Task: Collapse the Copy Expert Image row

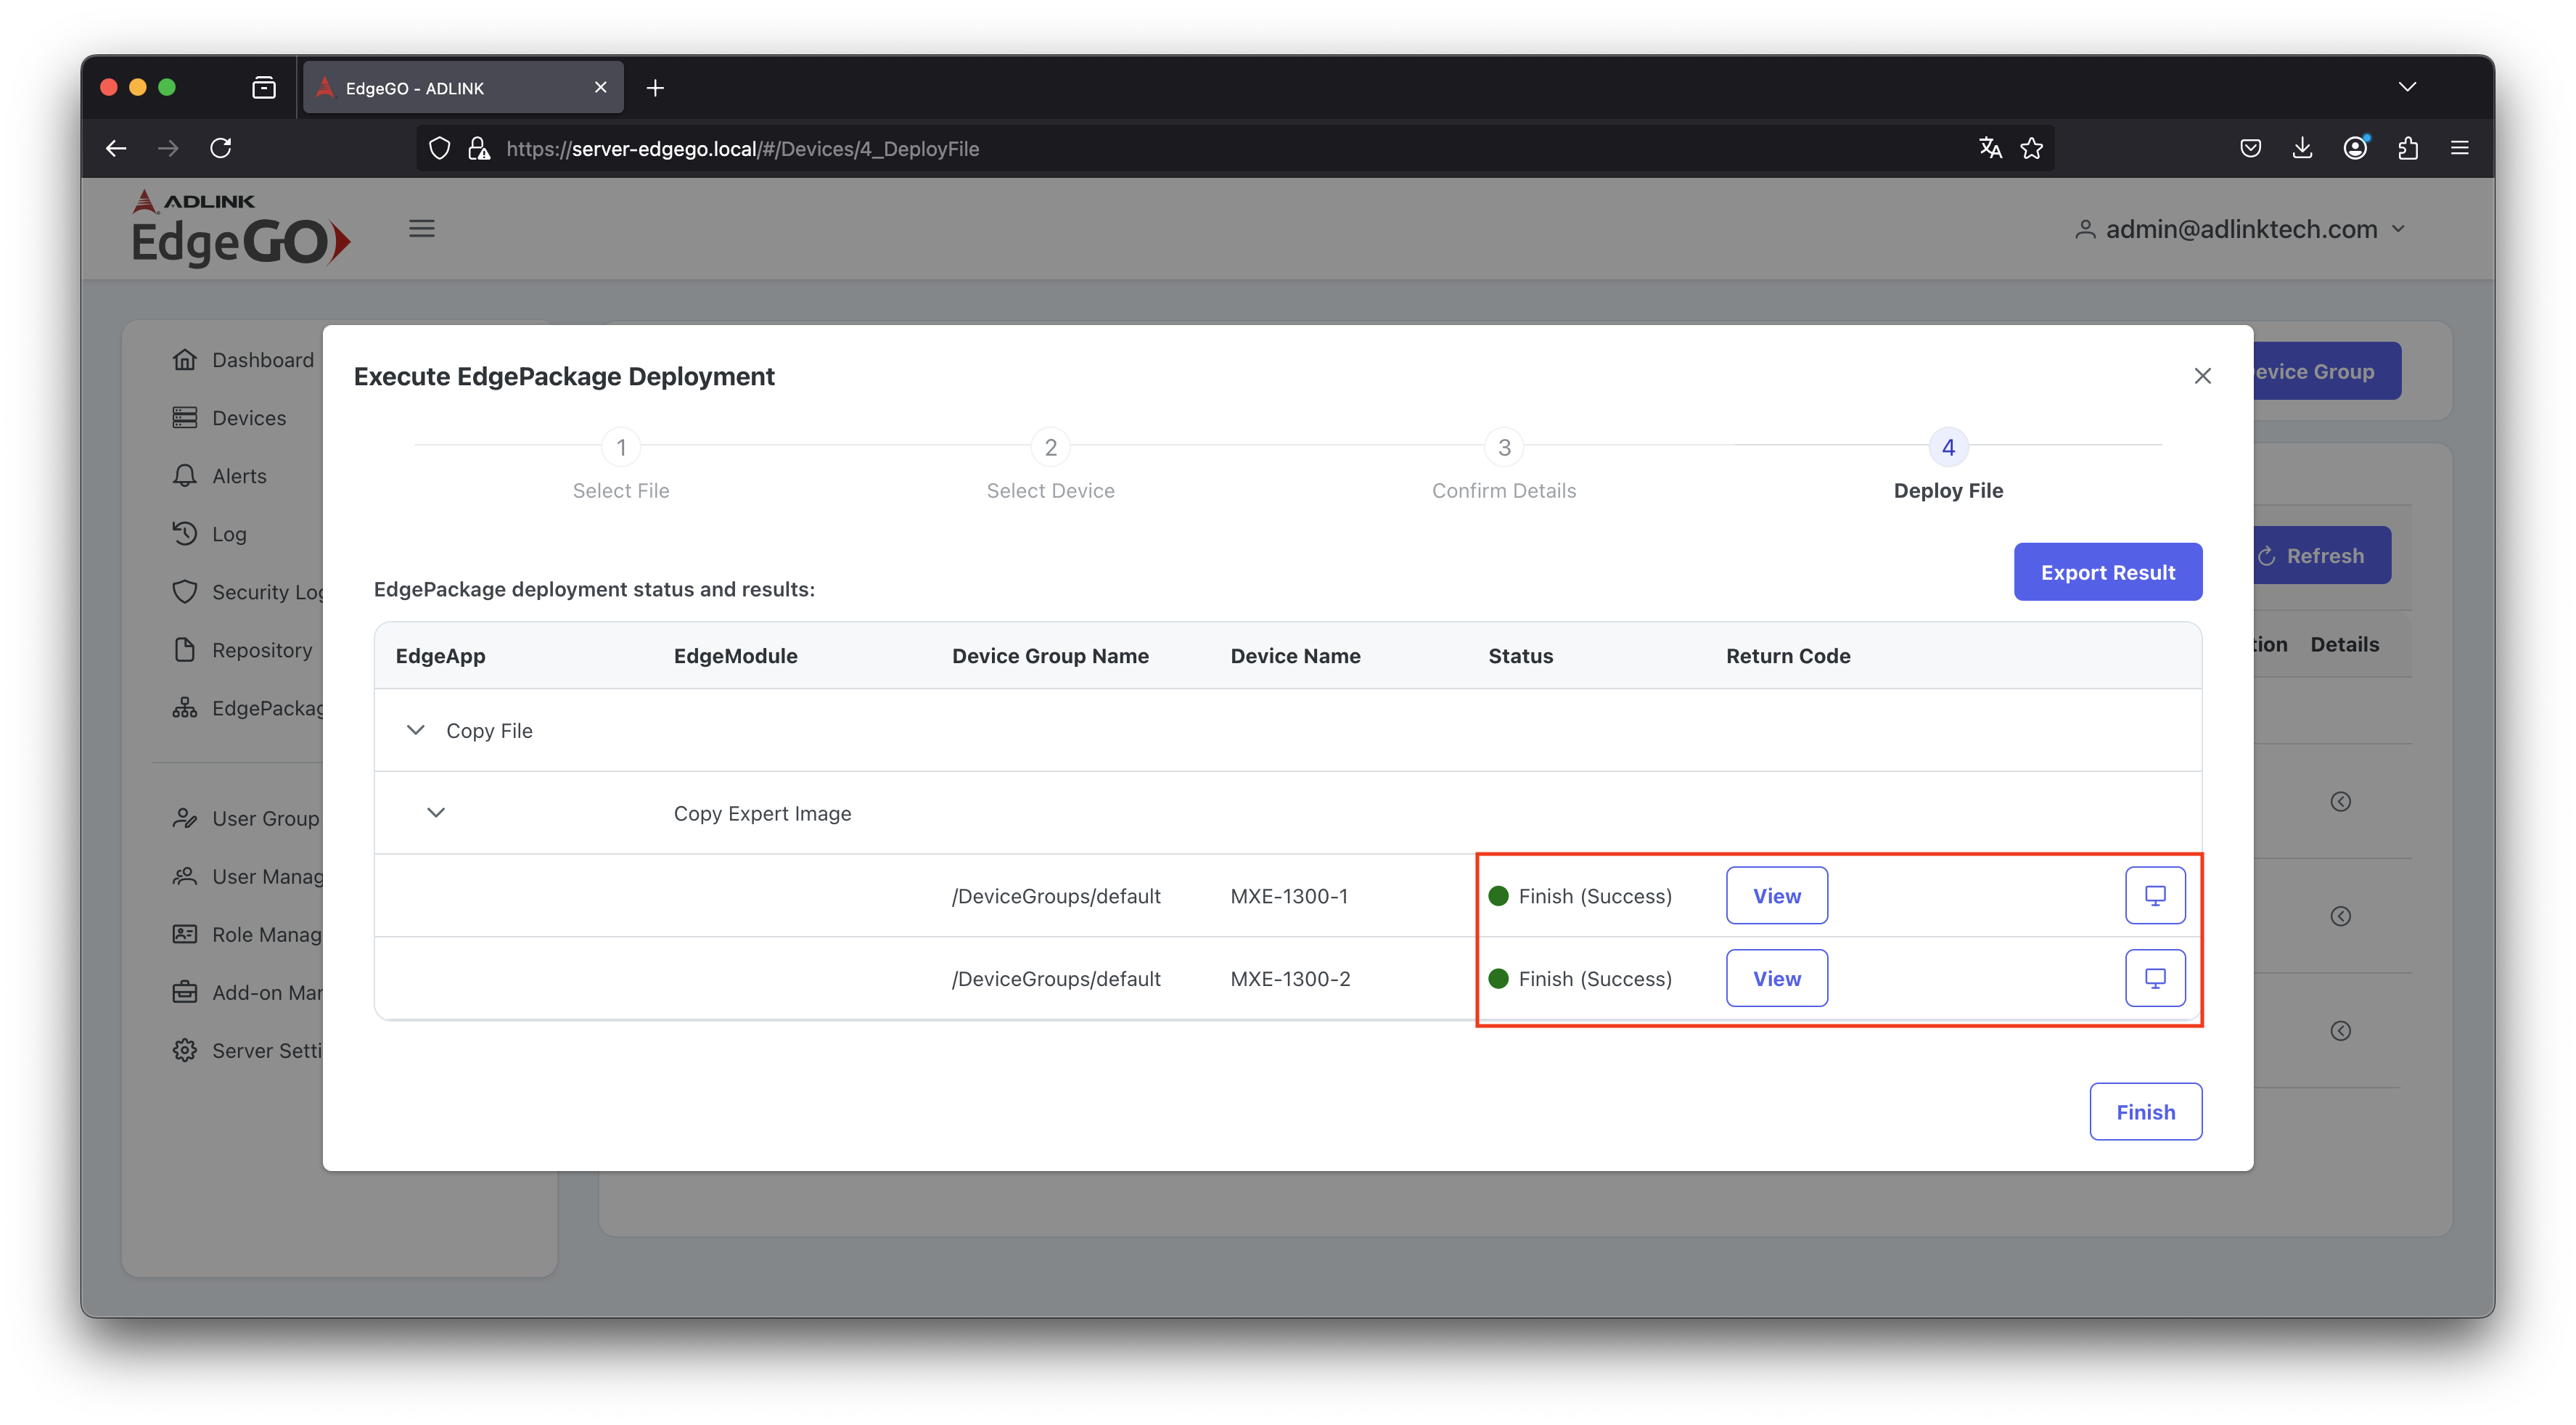Action: [x=436, y=812]
